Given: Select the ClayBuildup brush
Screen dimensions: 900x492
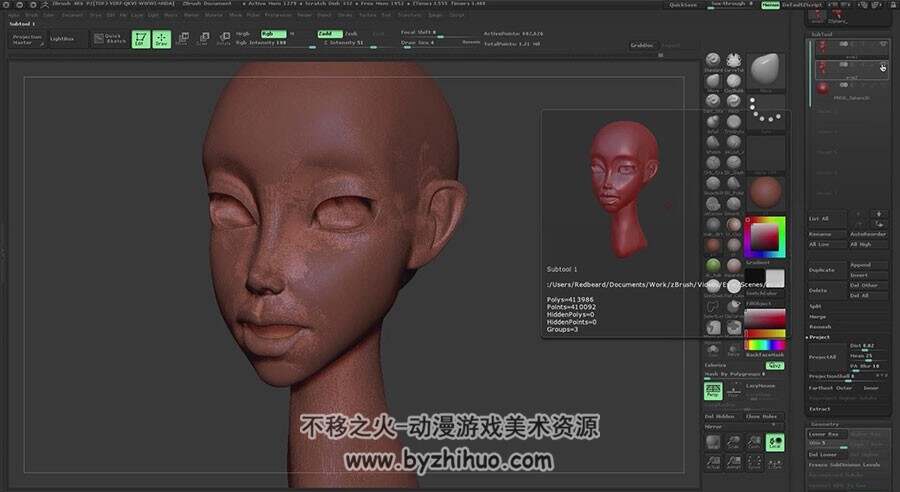Looking at the screenshot, I should (x=734, y=81).
